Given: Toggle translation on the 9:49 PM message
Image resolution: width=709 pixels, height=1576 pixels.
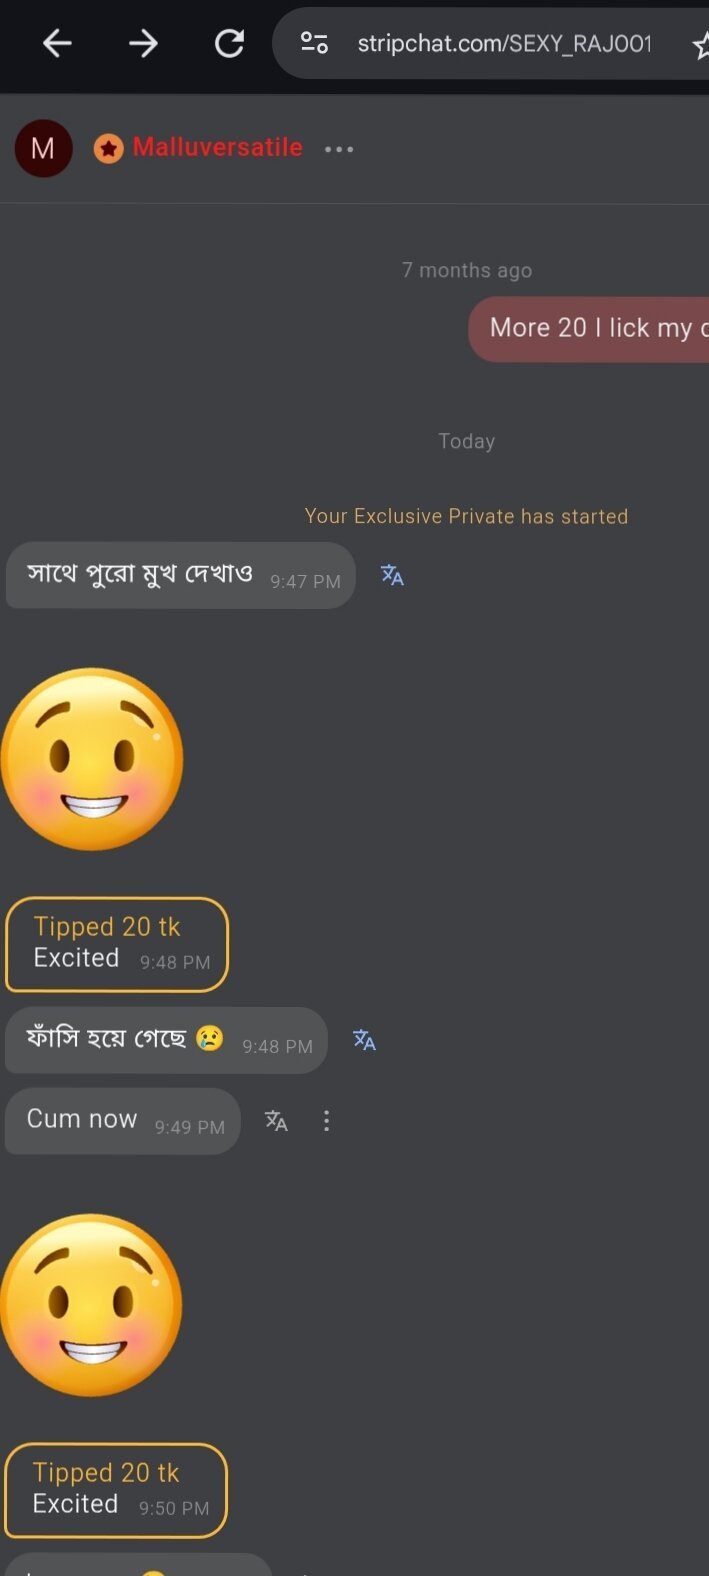Looking at the screenshot, I should [x=276, y=1121].
